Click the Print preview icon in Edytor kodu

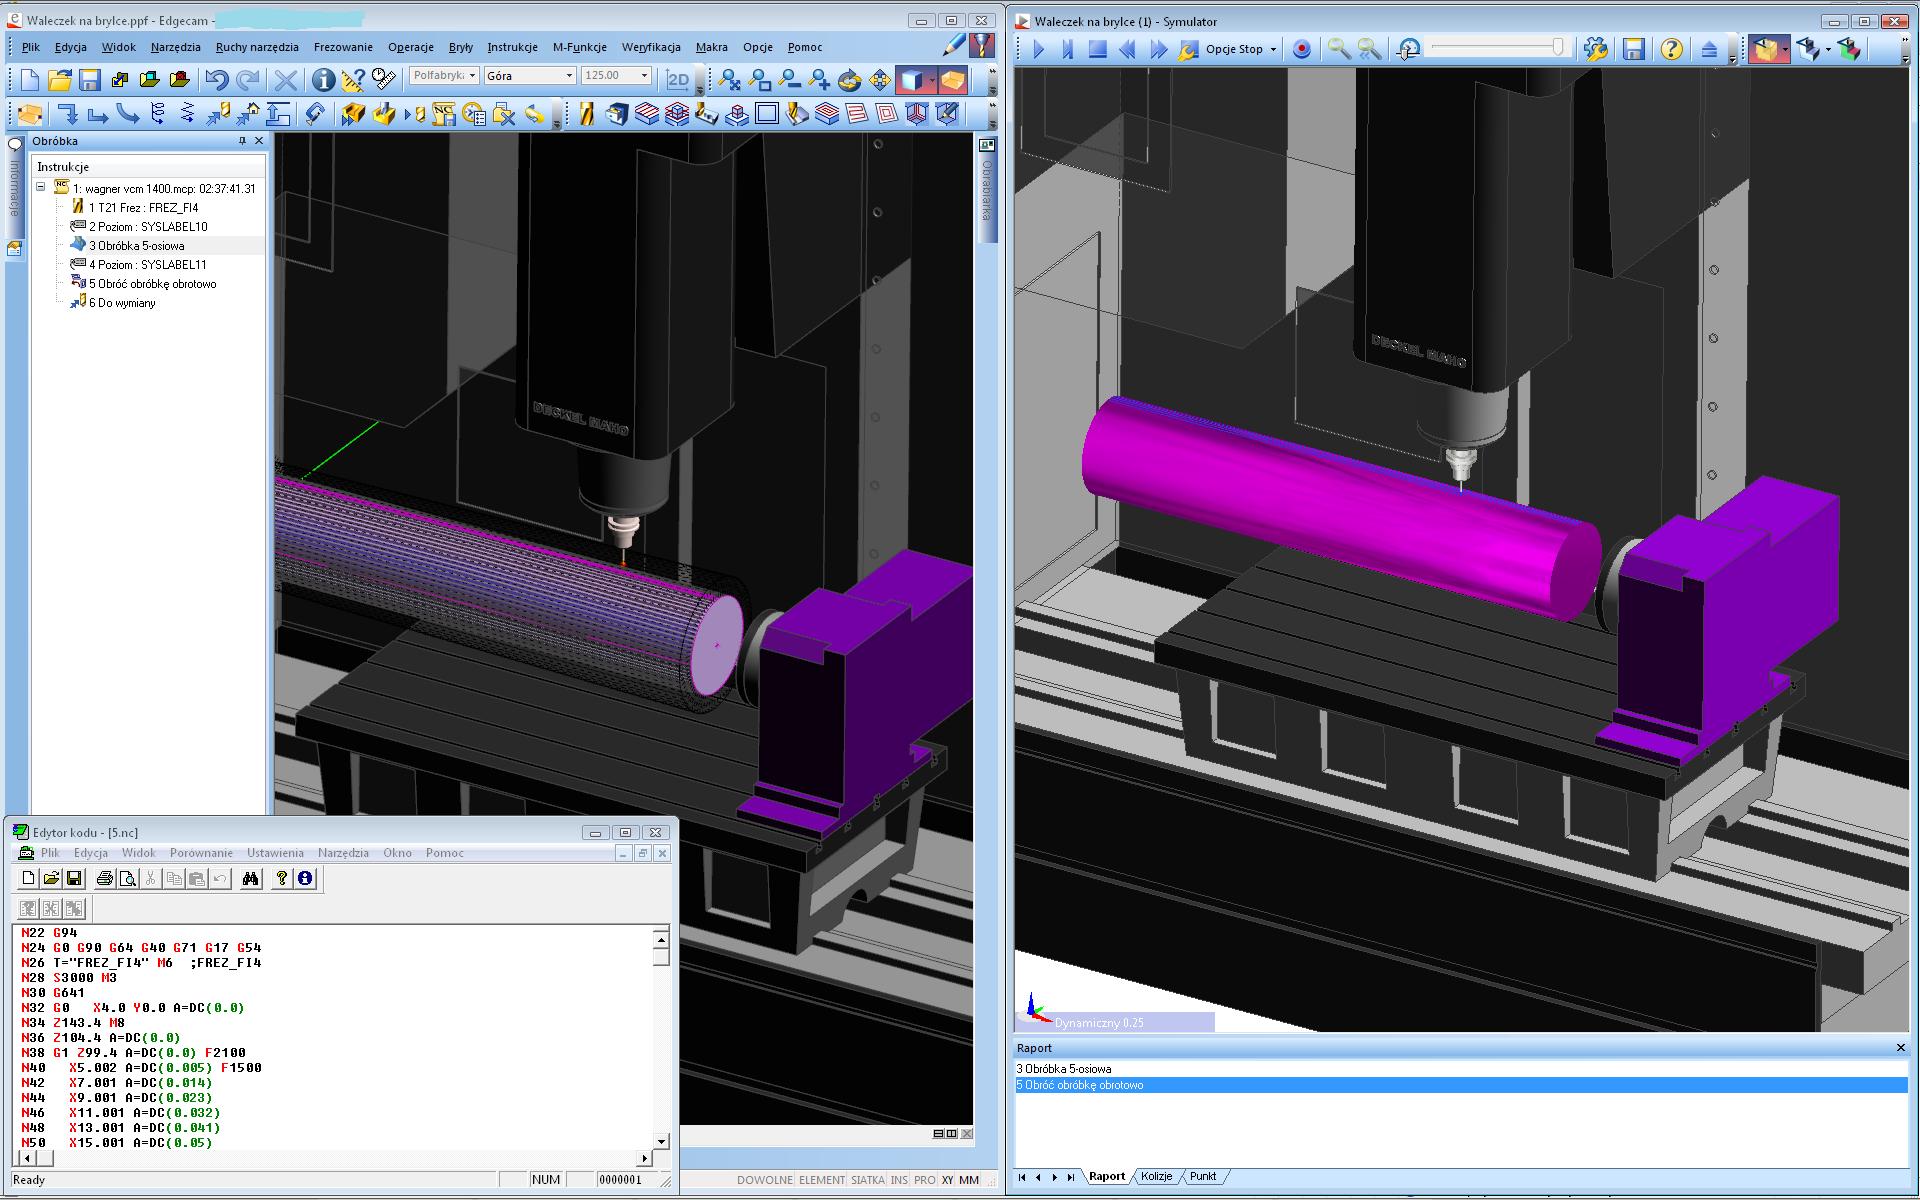click(x=128, y=878)
